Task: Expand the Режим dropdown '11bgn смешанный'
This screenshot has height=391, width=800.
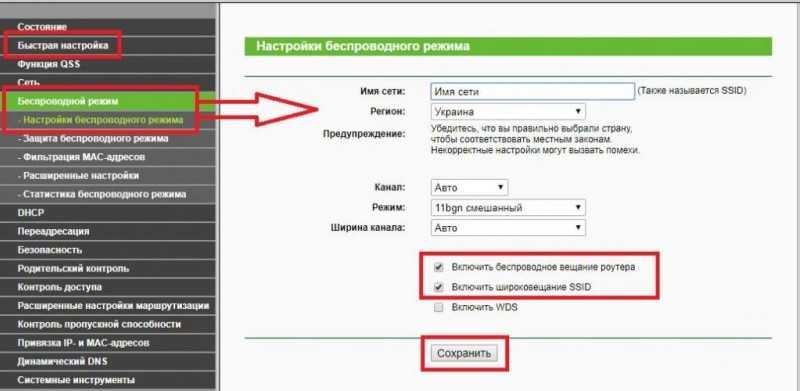Action: click(x=508, y=208)
